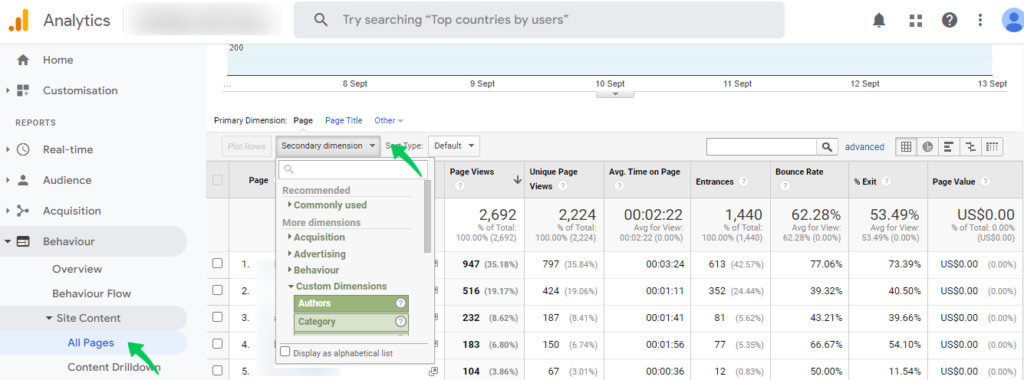Open the notifications bell
1024x380 pixels.
[x=880, y=20]
